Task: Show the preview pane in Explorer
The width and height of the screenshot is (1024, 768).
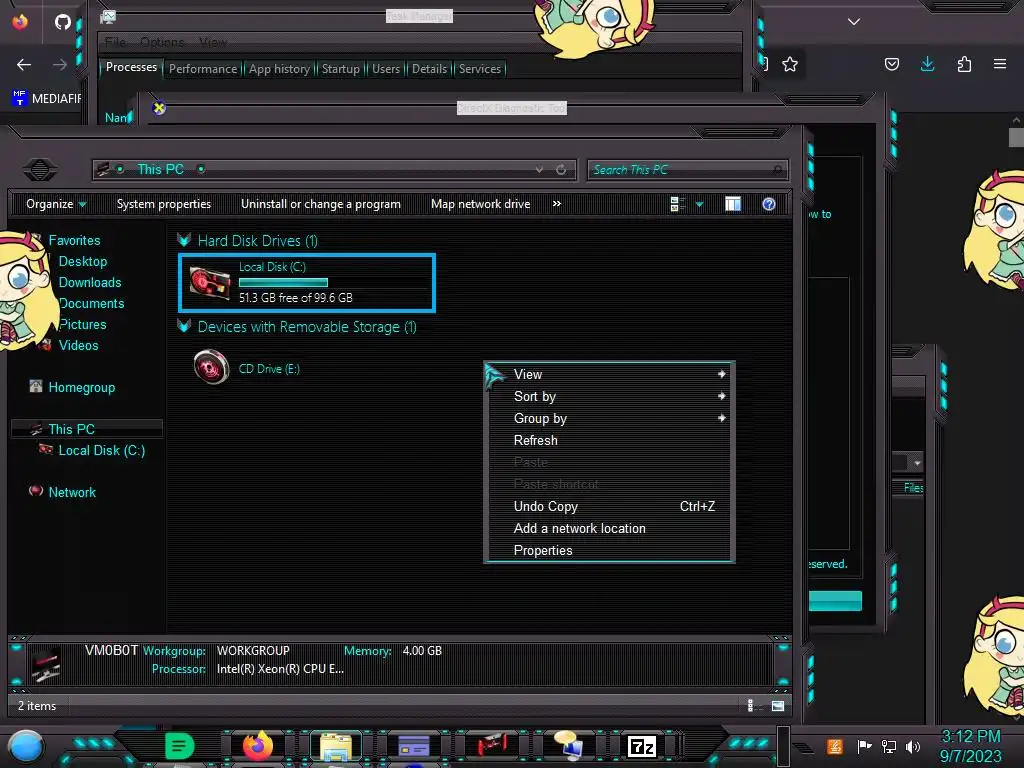Action: pyautogui.click(x=733, y=204)
